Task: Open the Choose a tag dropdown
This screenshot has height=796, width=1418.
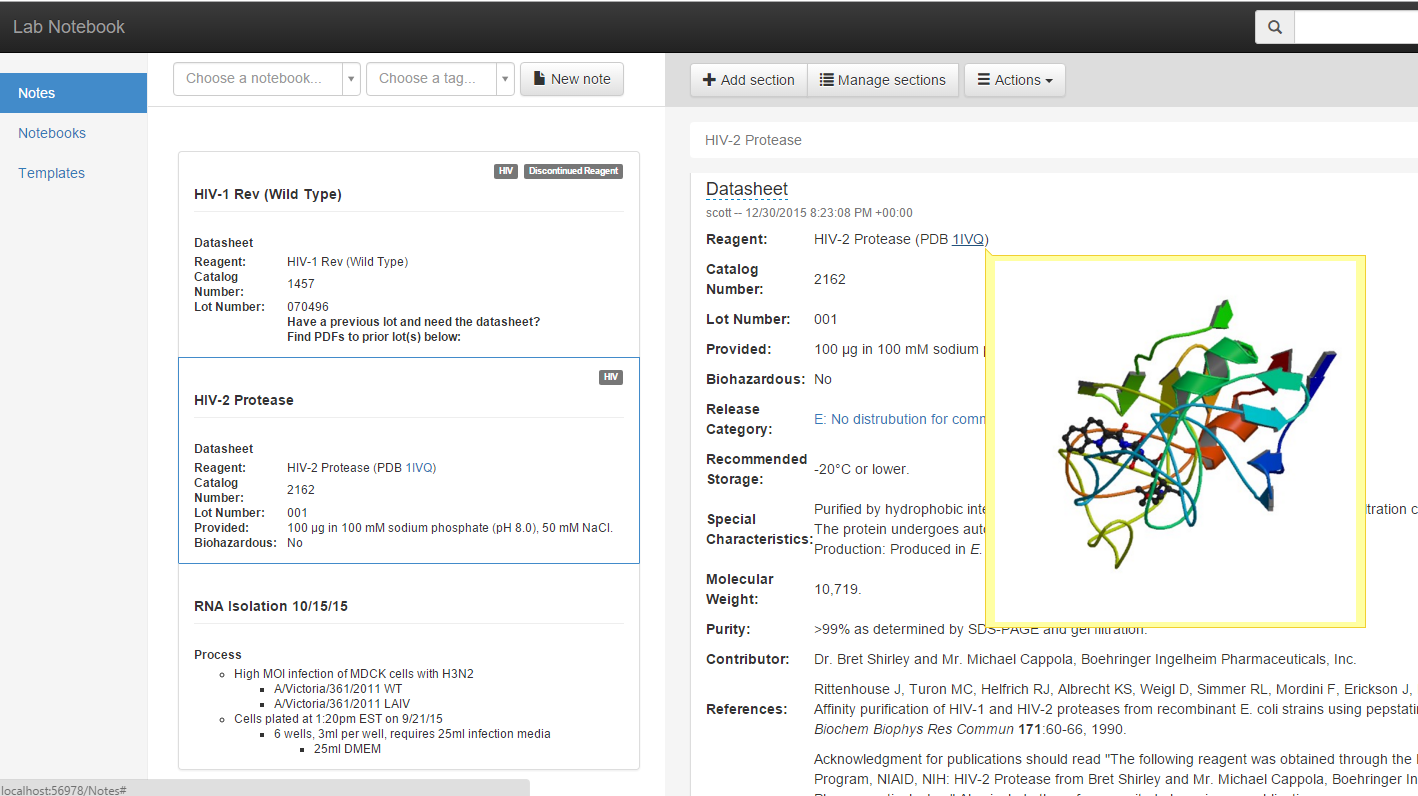Action: pyautogui.click(x=505, y=78)
